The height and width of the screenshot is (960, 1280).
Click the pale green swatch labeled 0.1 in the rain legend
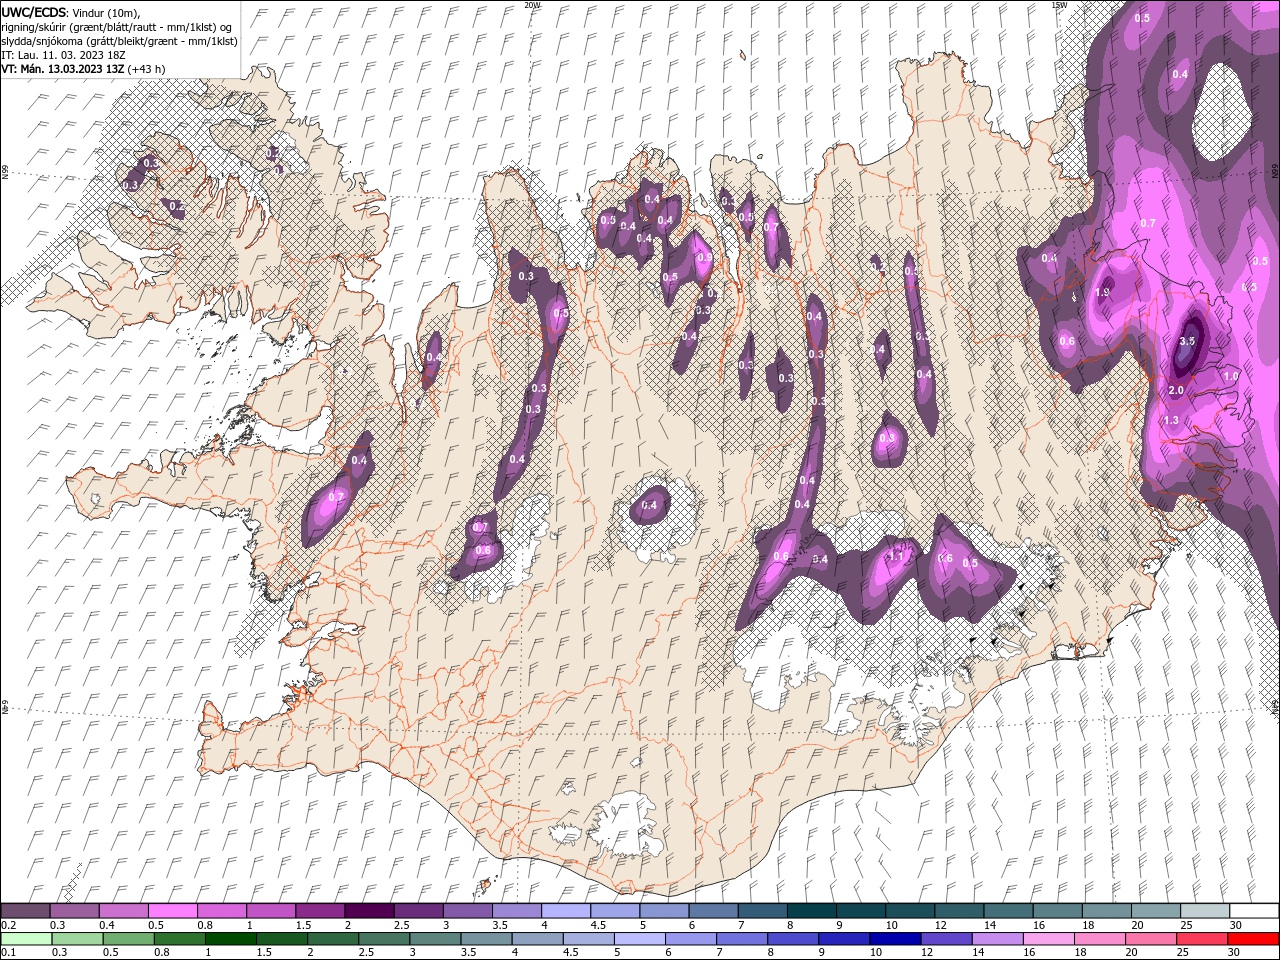point(25,939)
